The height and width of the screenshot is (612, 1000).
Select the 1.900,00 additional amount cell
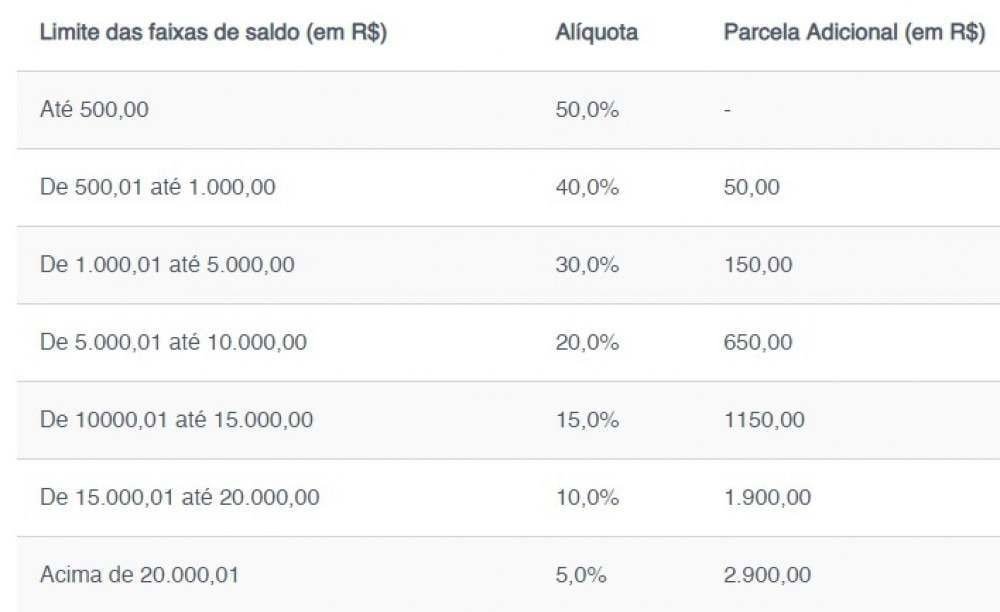point(767,497)
